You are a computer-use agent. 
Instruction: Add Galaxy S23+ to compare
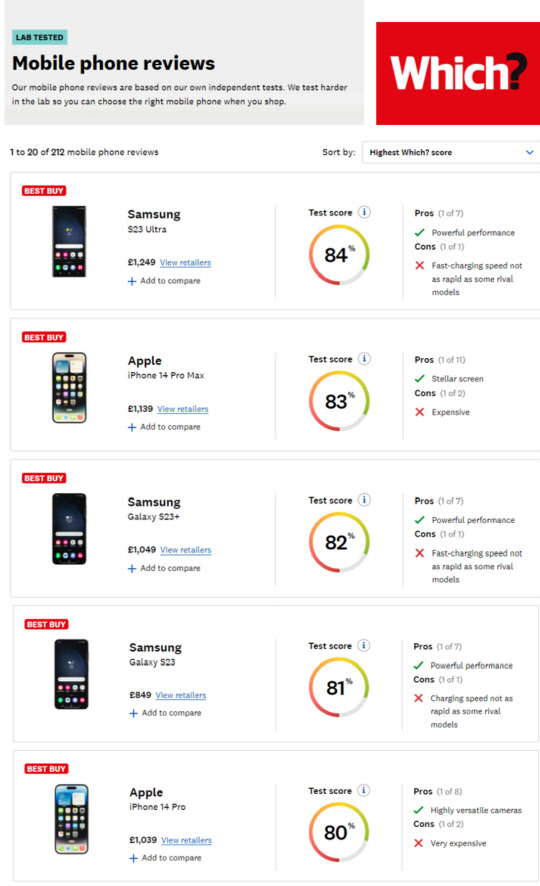point(164,568)
